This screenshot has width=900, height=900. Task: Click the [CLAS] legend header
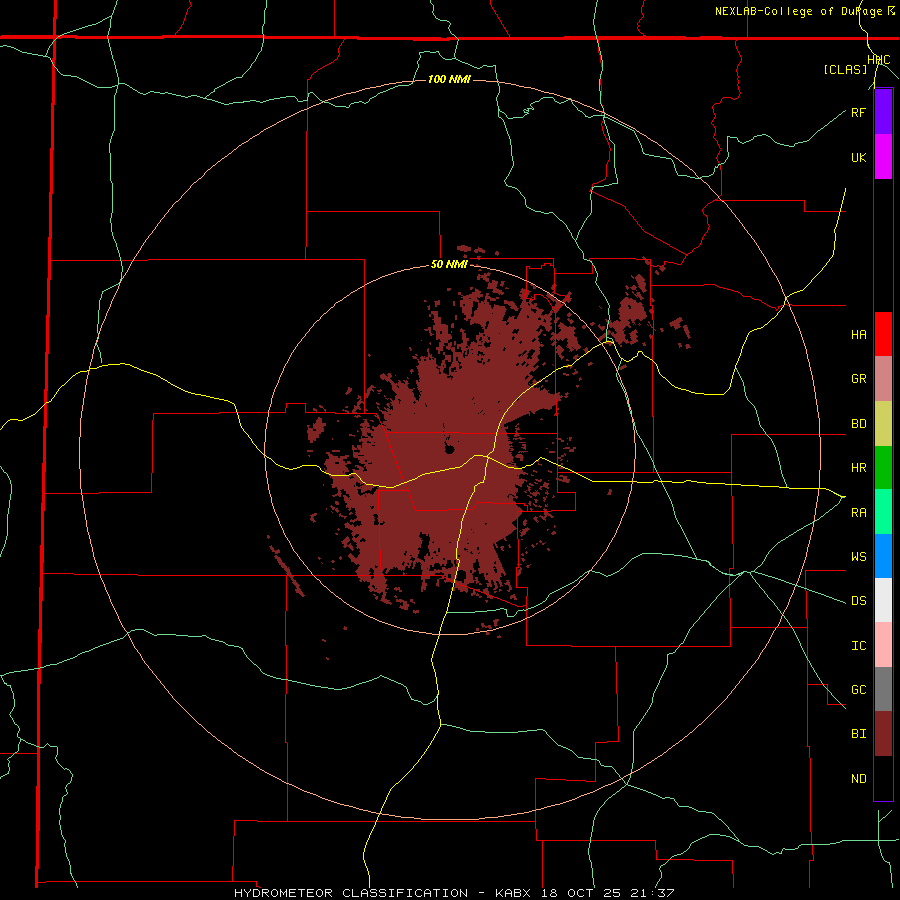tap(845, 70)
